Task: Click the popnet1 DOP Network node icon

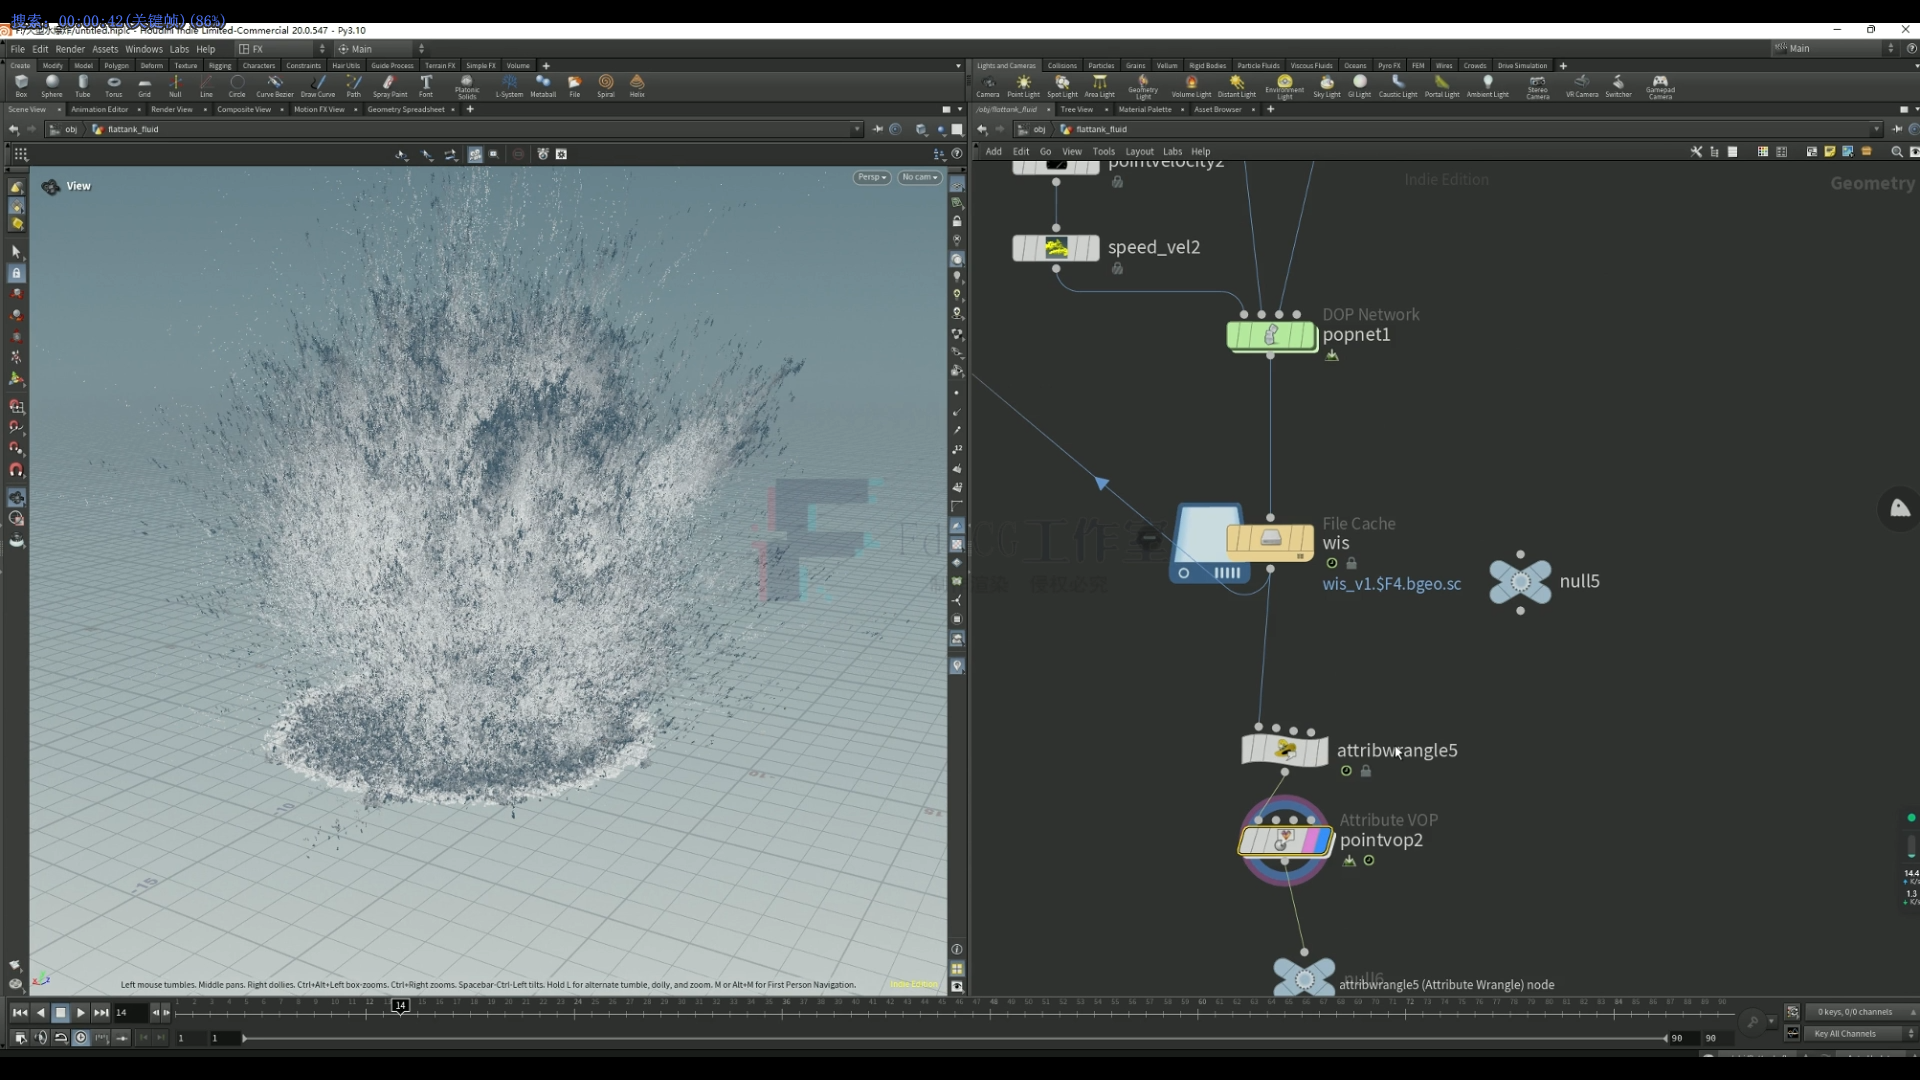Action: point(1271,336)
